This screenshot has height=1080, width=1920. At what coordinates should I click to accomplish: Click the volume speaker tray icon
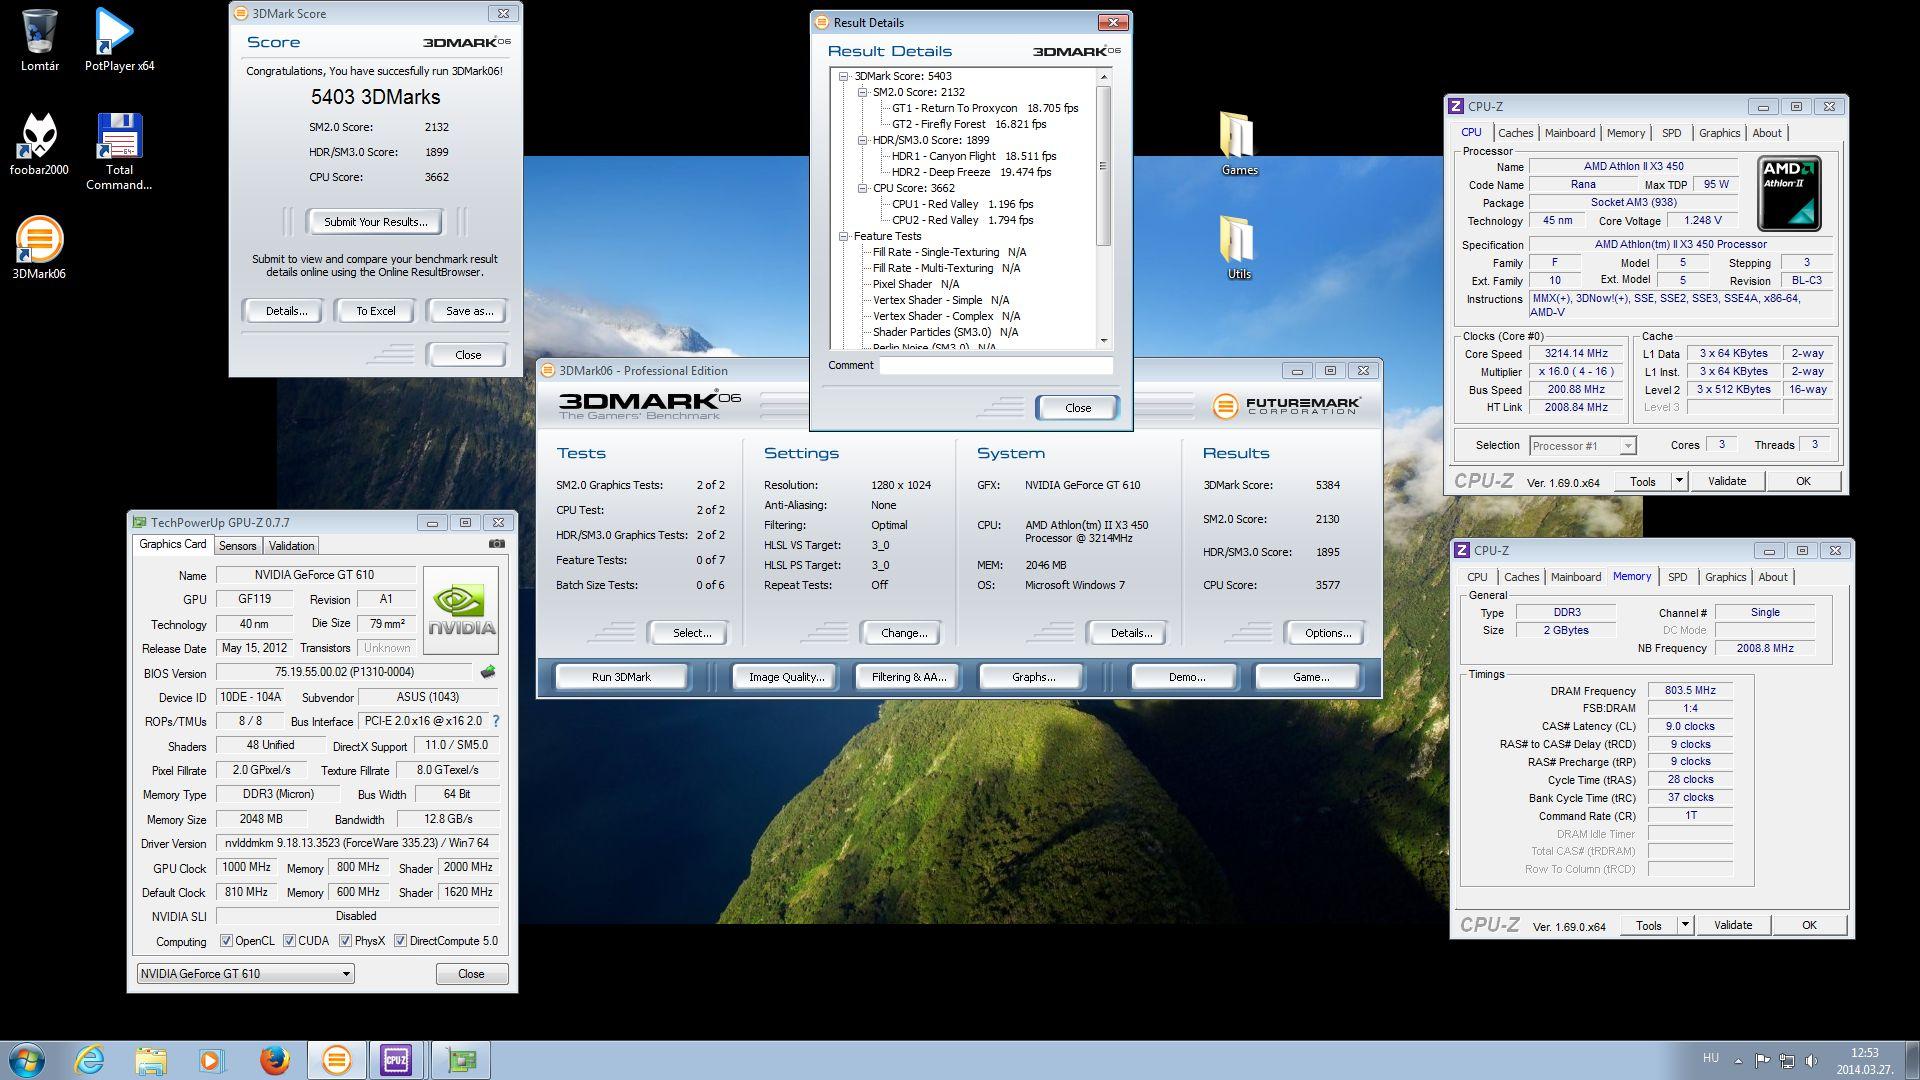(1811, 1061)
